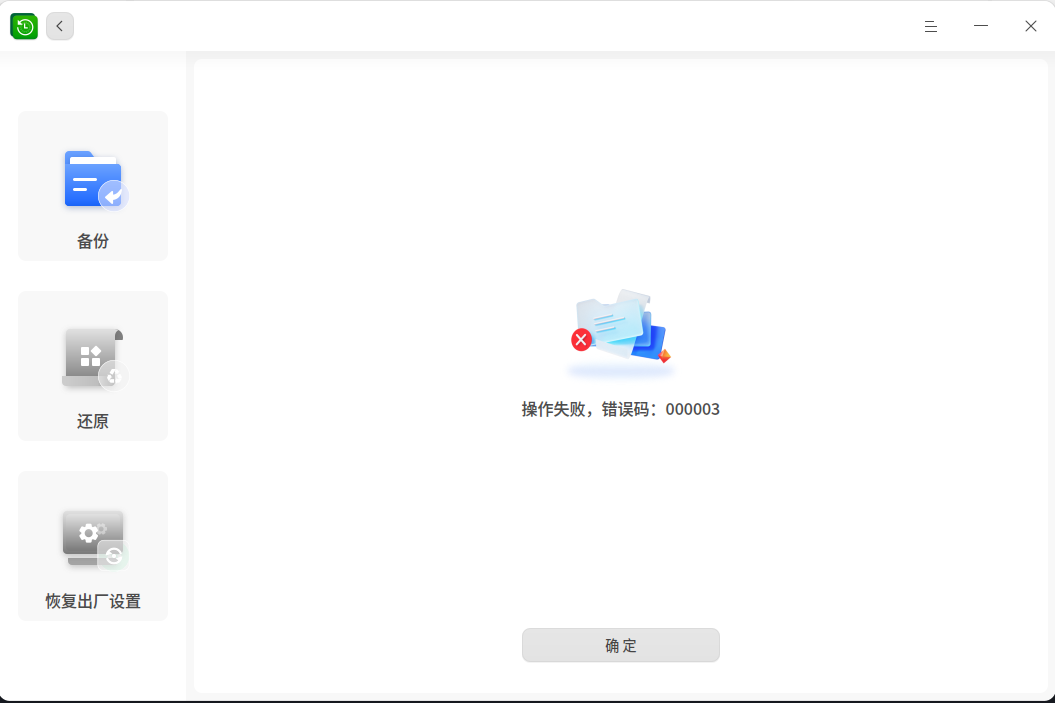
Task: Close the backup tool window
Action: click(1031, 26)
